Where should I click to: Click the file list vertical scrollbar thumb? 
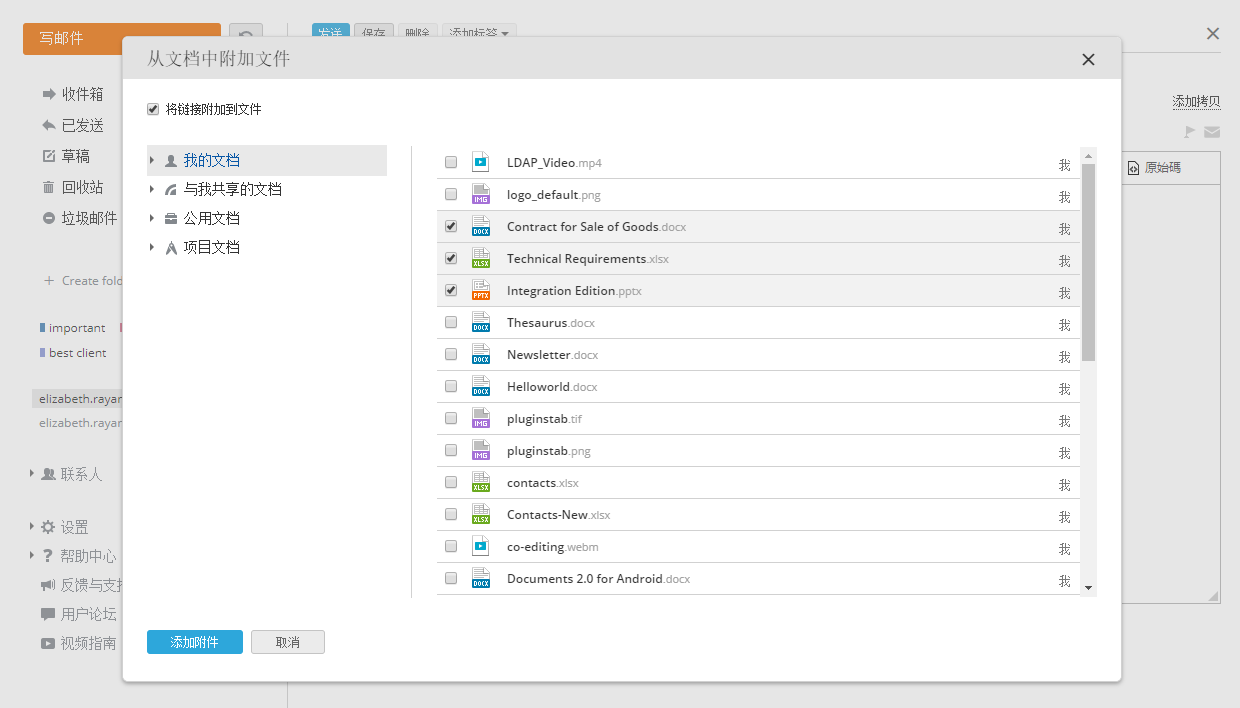(1088, 262)
